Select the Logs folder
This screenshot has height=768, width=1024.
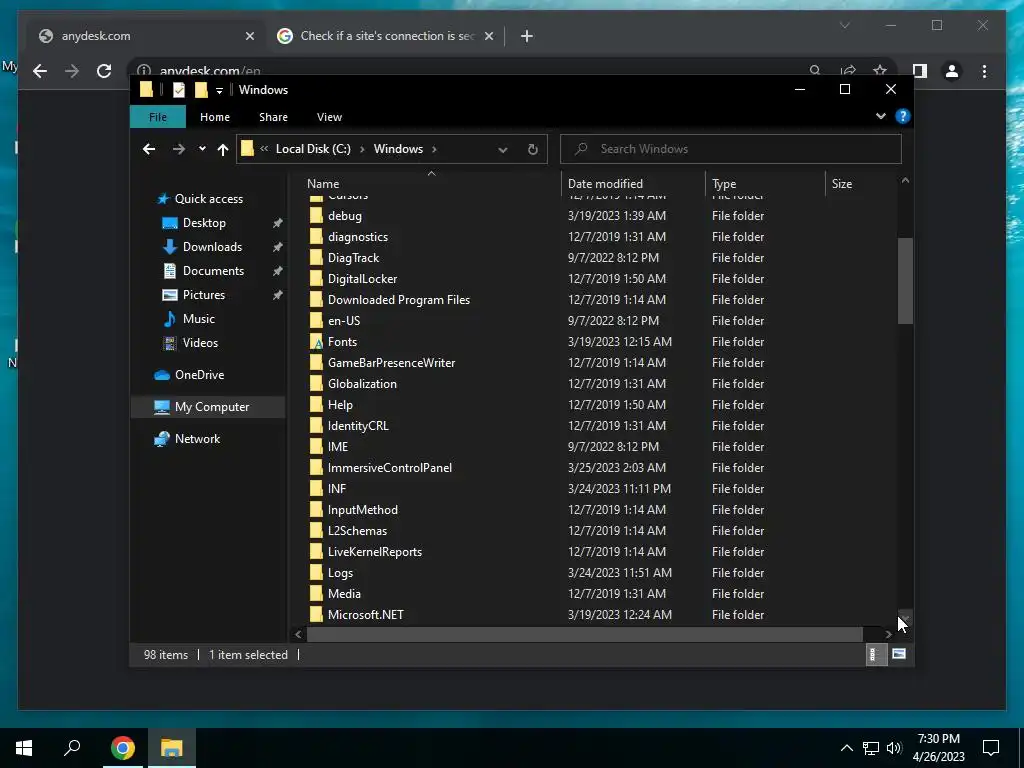click(x=340, y=573)
